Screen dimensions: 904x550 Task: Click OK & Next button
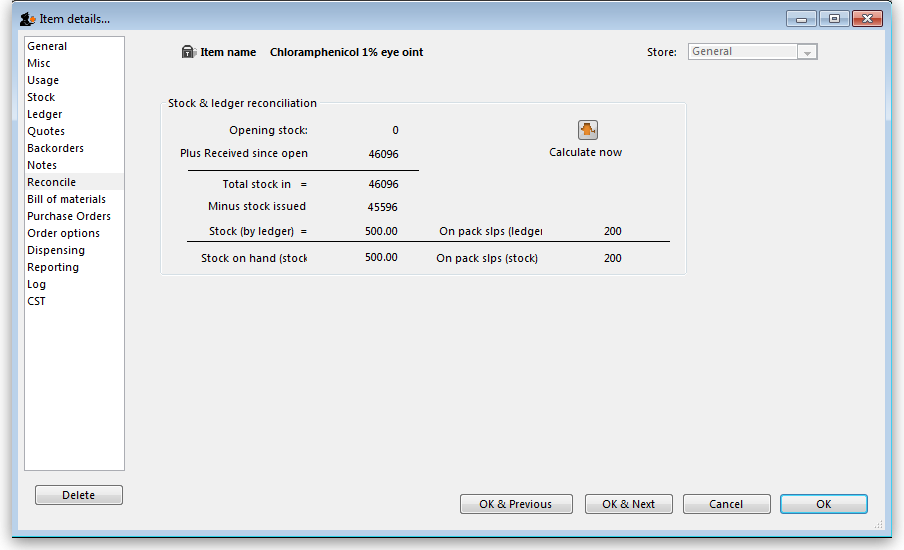click(x=628, y=504)
